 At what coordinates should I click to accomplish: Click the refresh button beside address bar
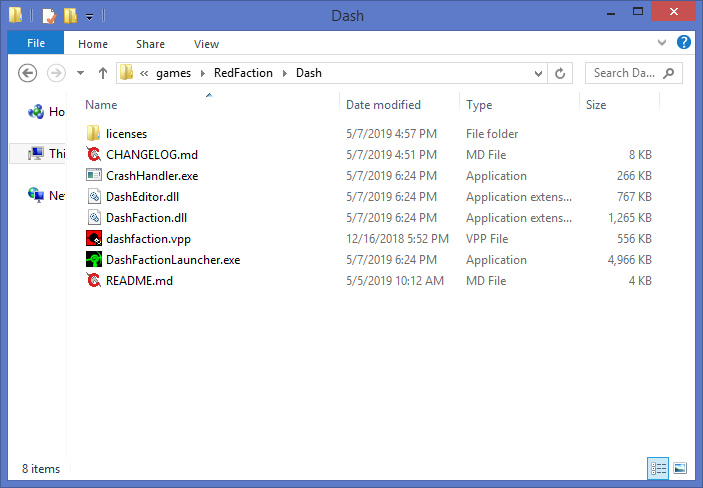(x=560, y=73)
